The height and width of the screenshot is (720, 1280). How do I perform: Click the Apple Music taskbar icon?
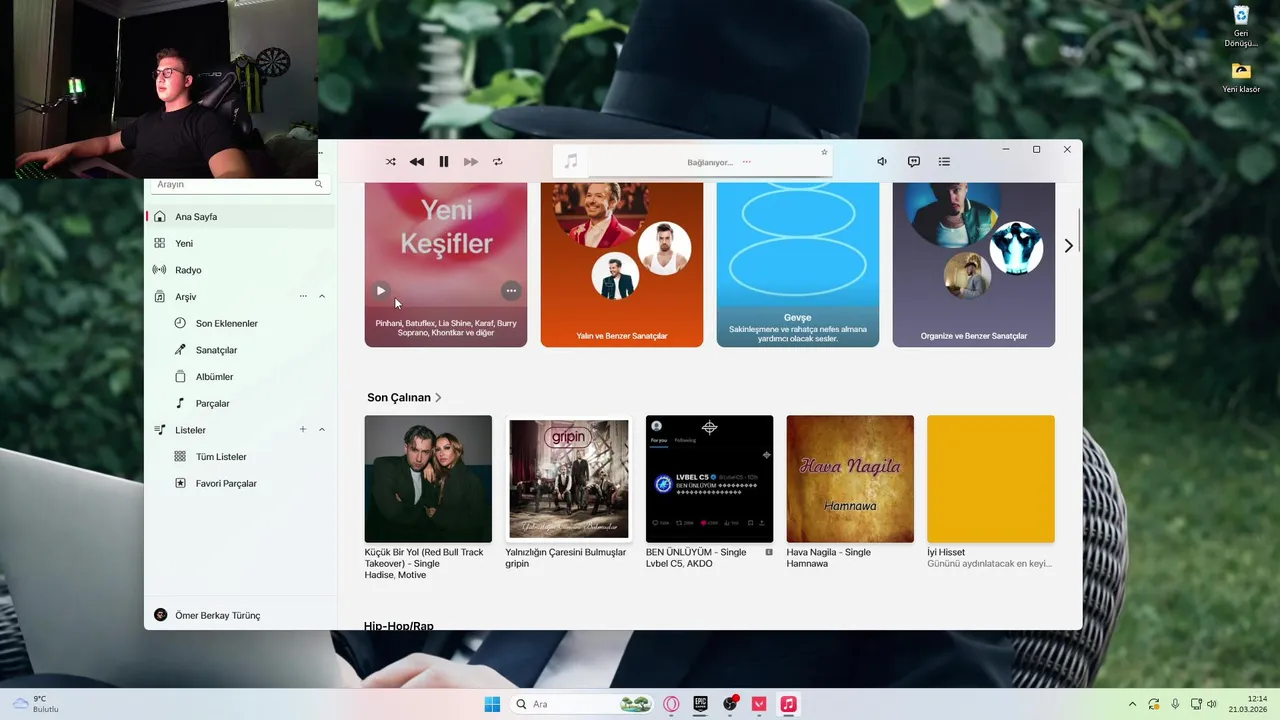point(788,704)
